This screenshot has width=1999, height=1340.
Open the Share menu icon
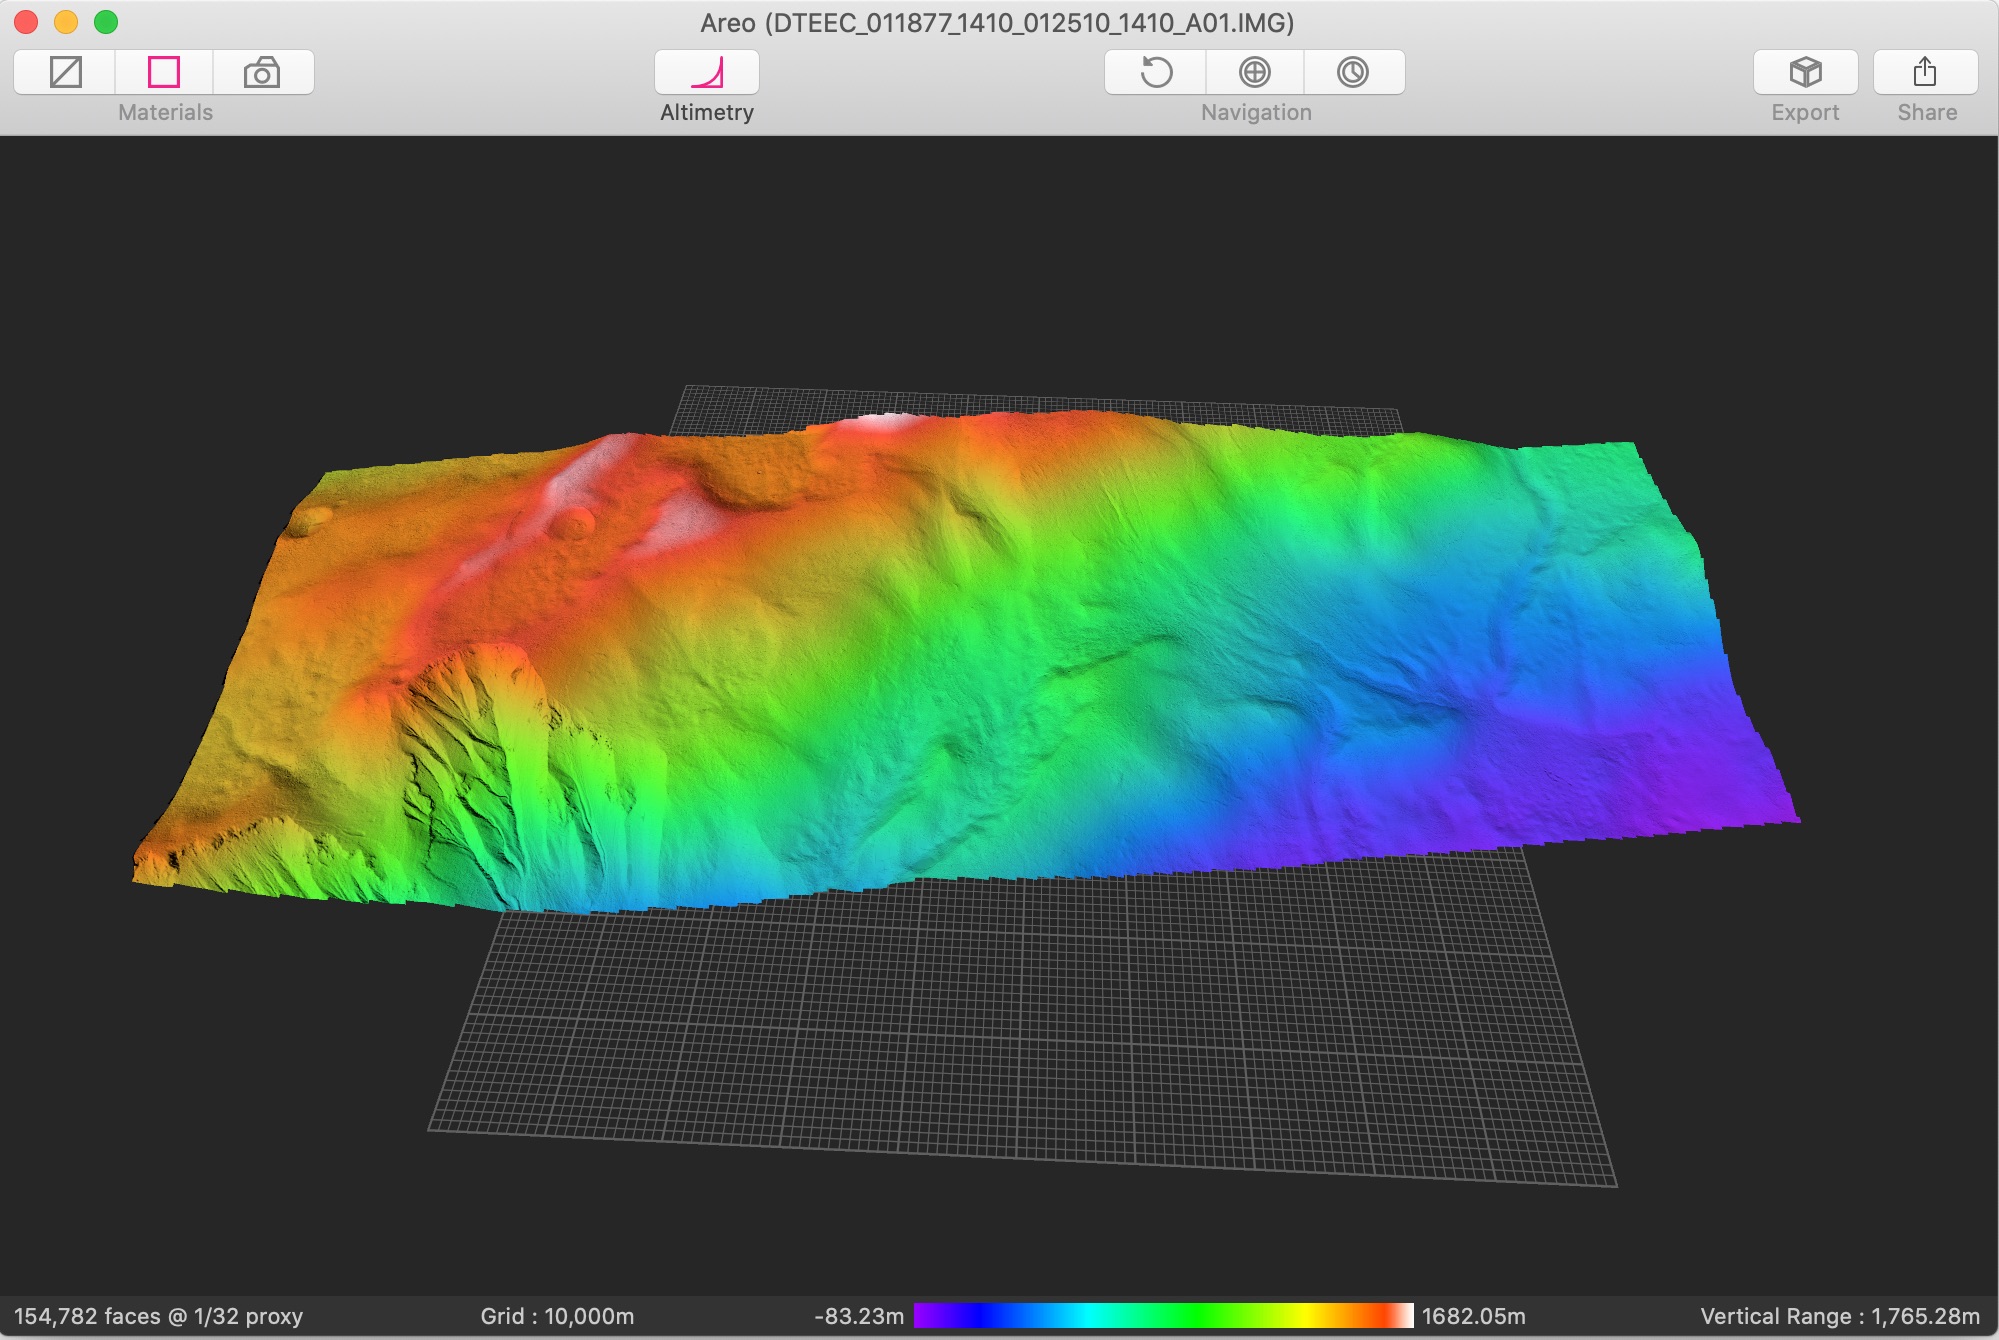[x=1924, y=72]
